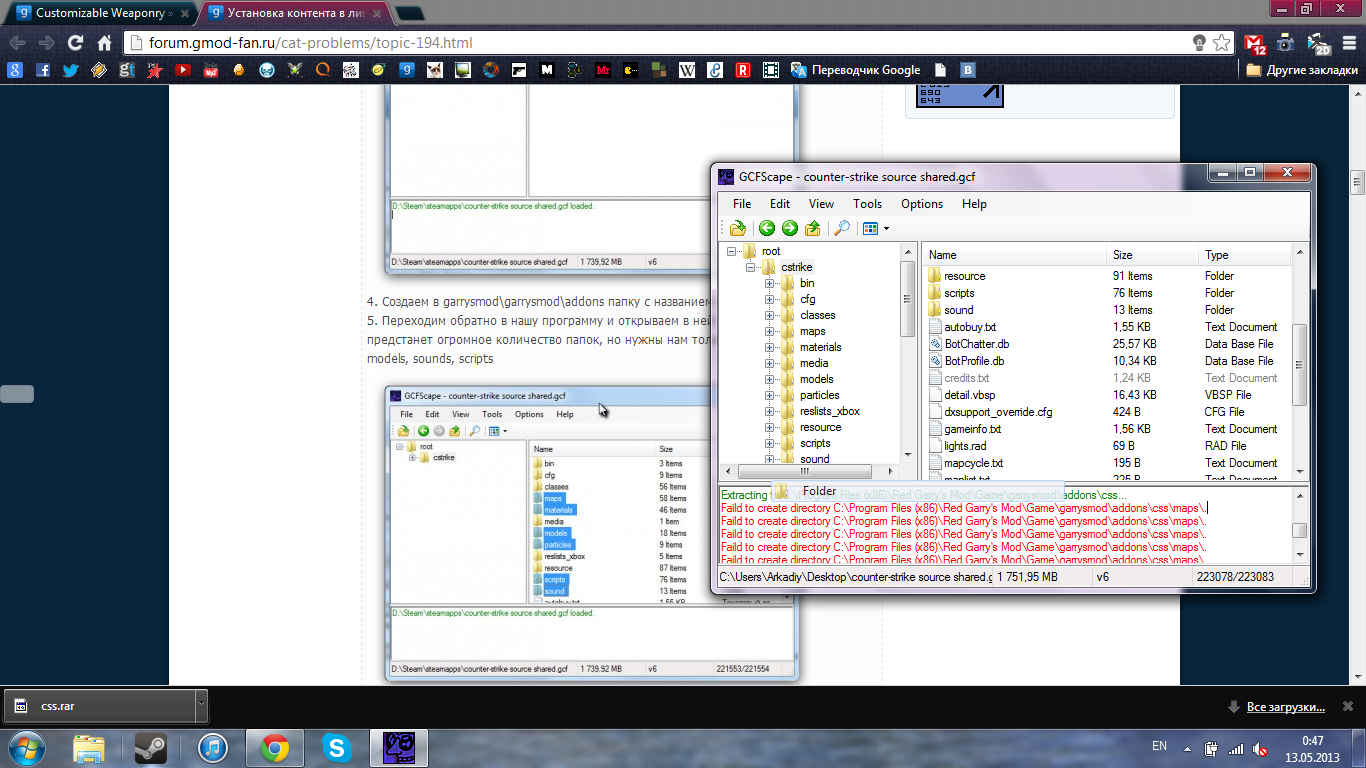Bookmark this page with the star icon
Screen dimensions: 1366x768
(1221, 43)
